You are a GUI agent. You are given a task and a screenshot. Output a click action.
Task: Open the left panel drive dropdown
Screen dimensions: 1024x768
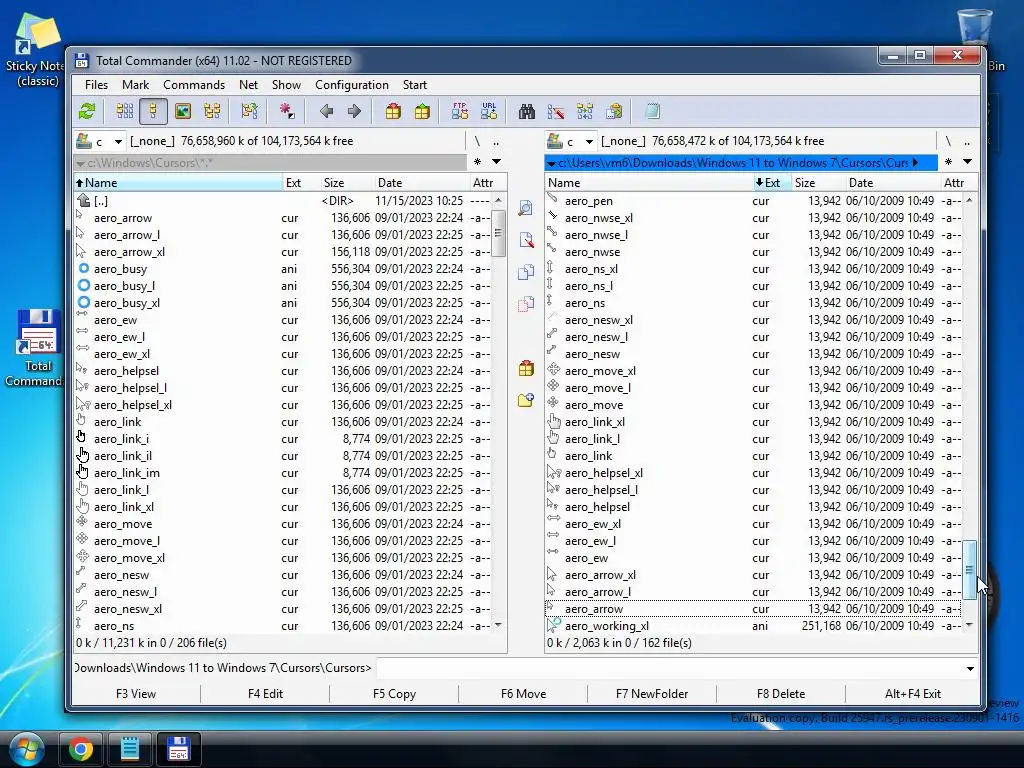coord(118,141)
